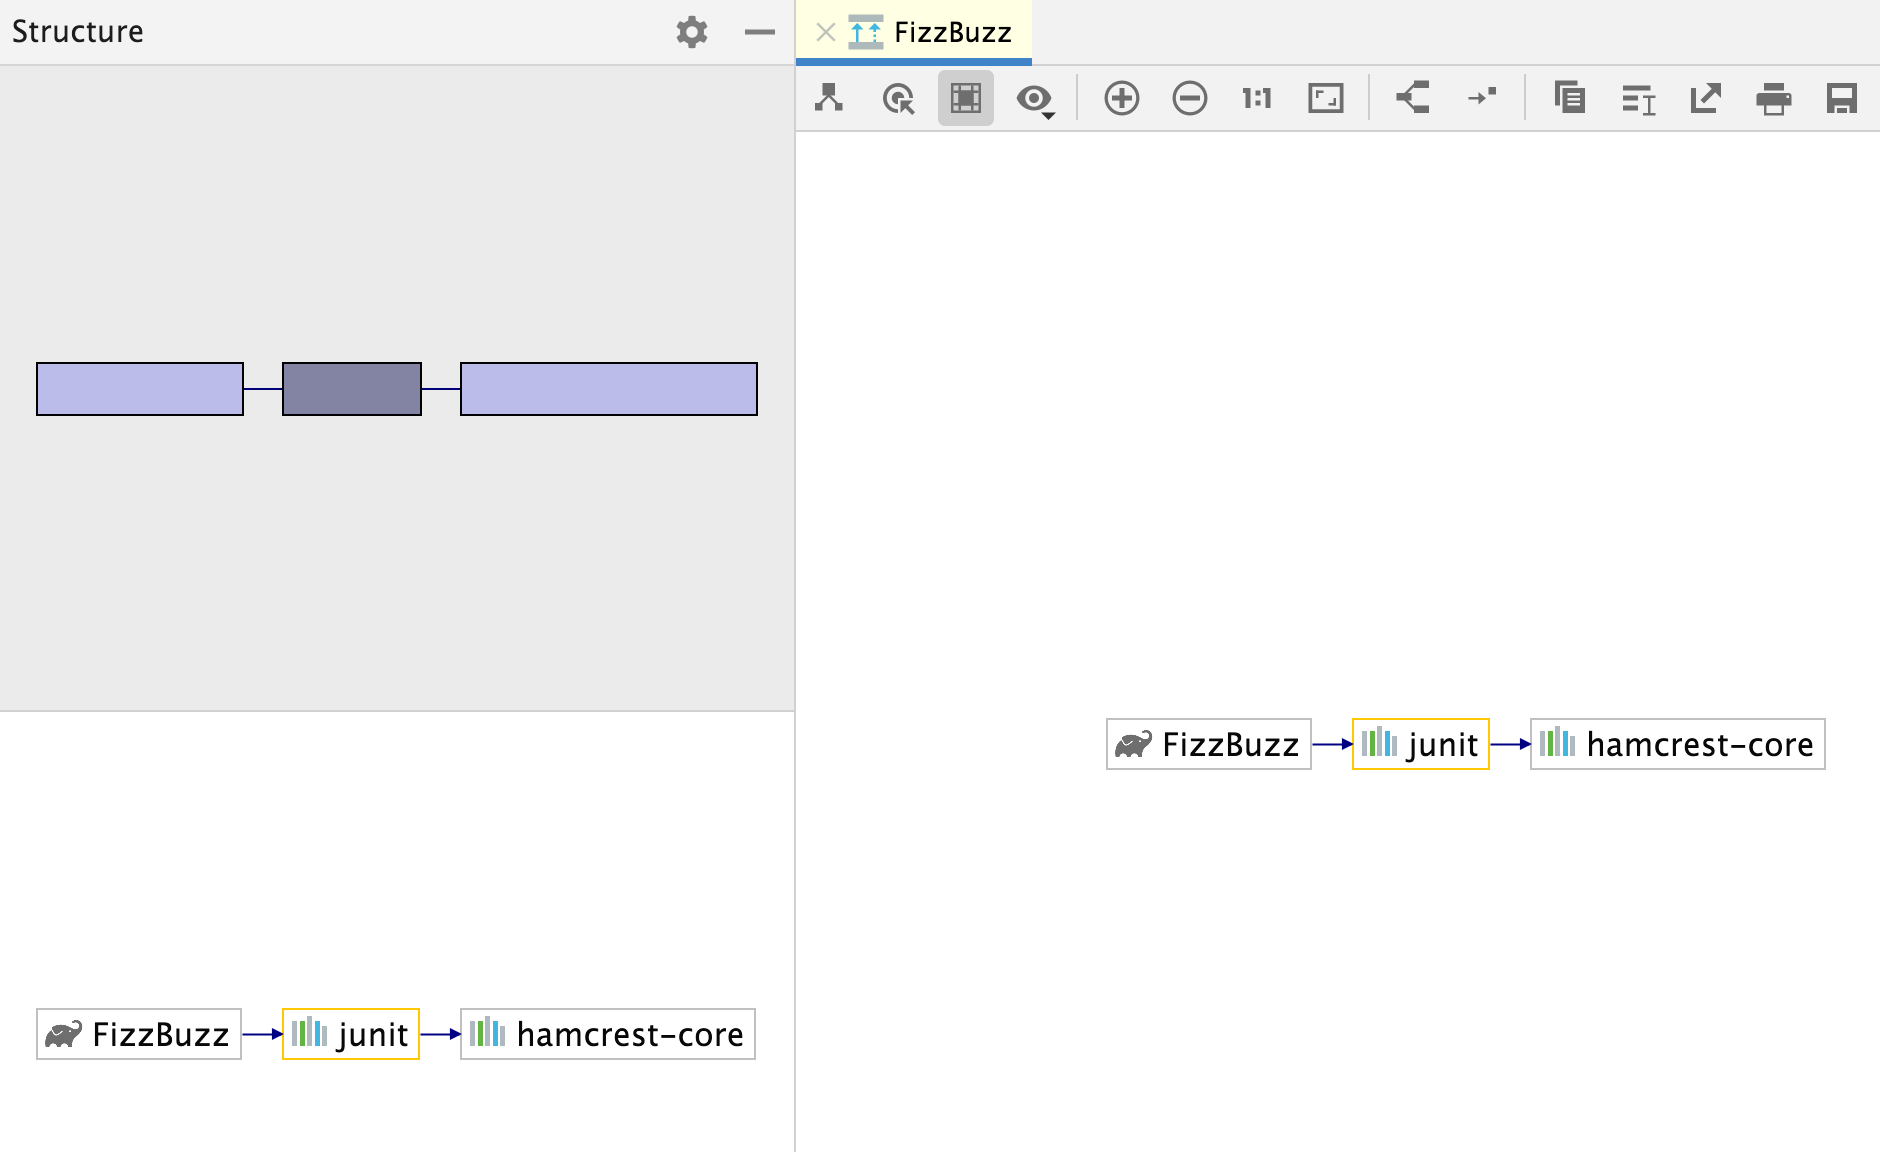Toggle the show neighbors selection button
1880x1152 pixels.
(965, 98)
